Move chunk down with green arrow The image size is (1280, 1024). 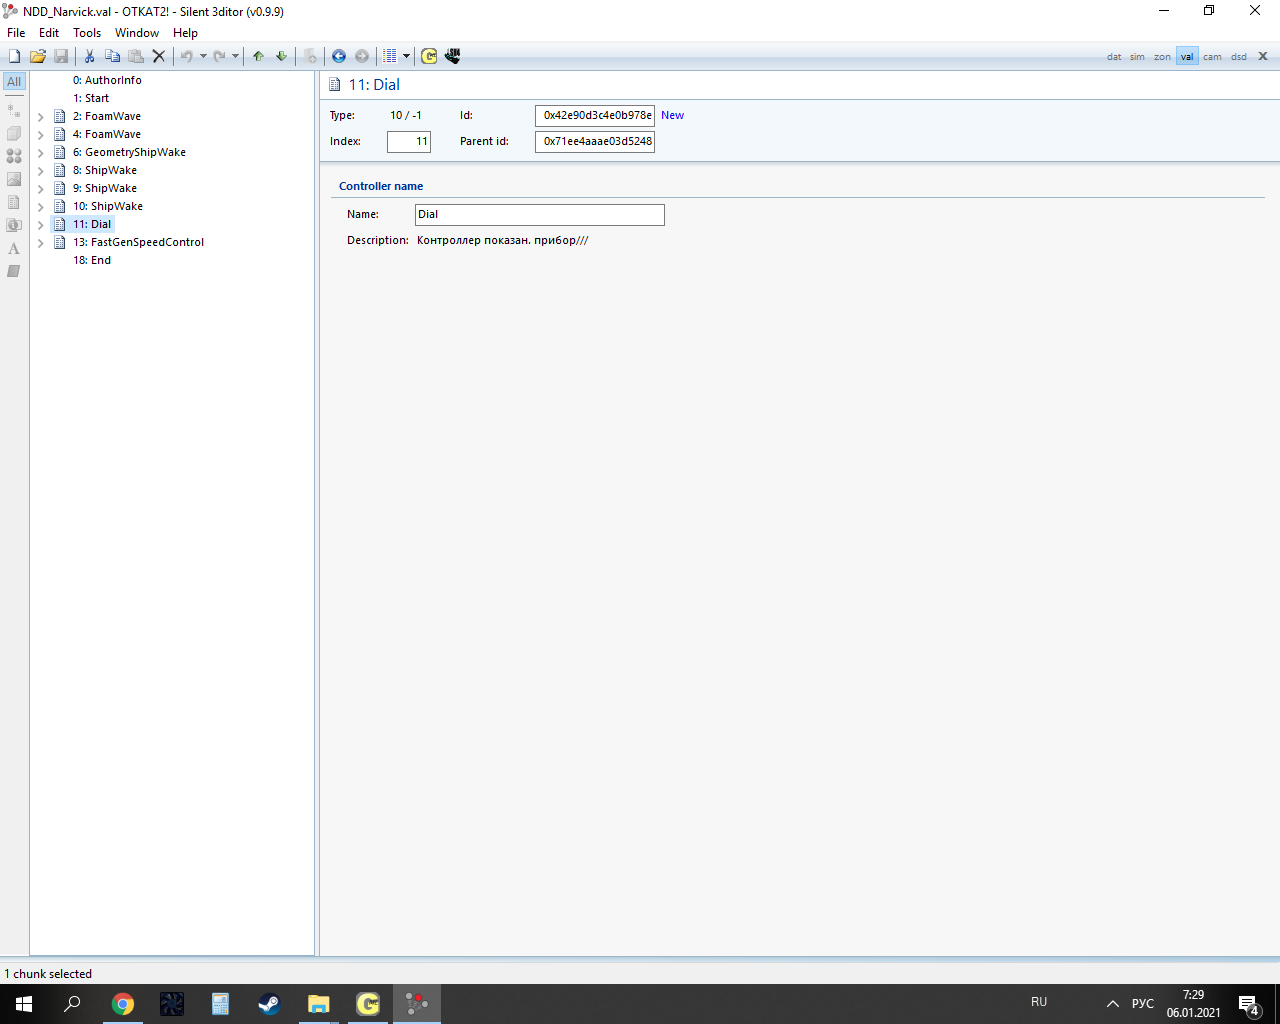click(x=281, y=56)
